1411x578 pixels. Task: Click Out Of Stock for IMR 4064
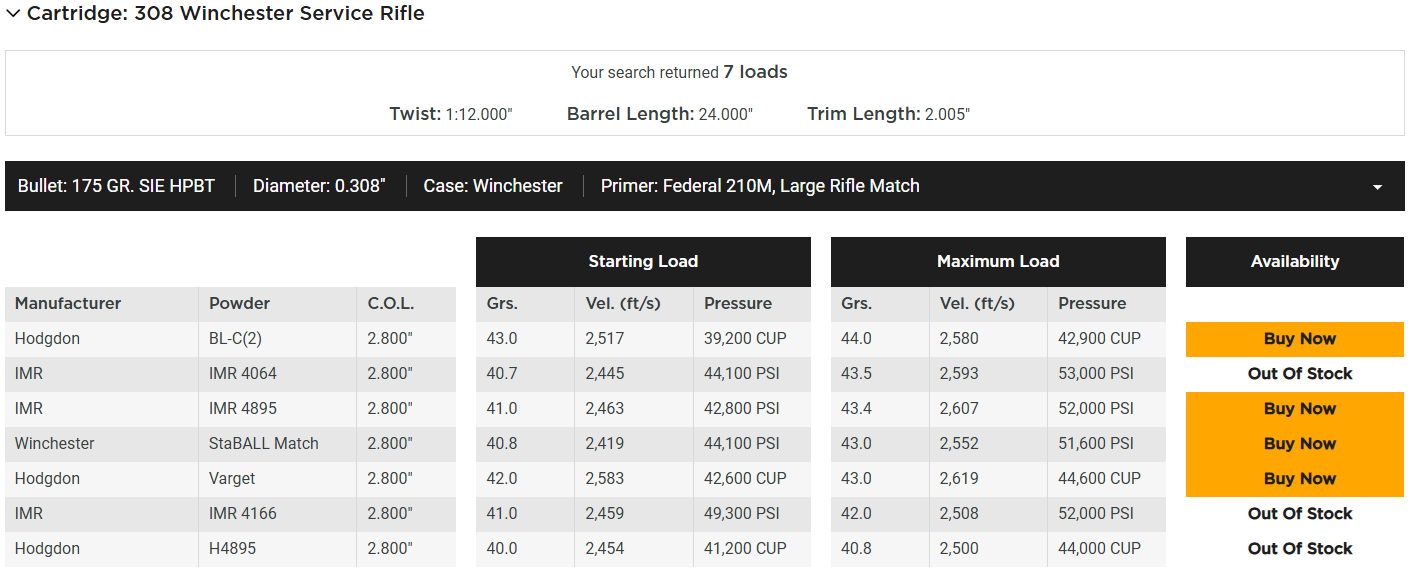(x=1299, y=374)
